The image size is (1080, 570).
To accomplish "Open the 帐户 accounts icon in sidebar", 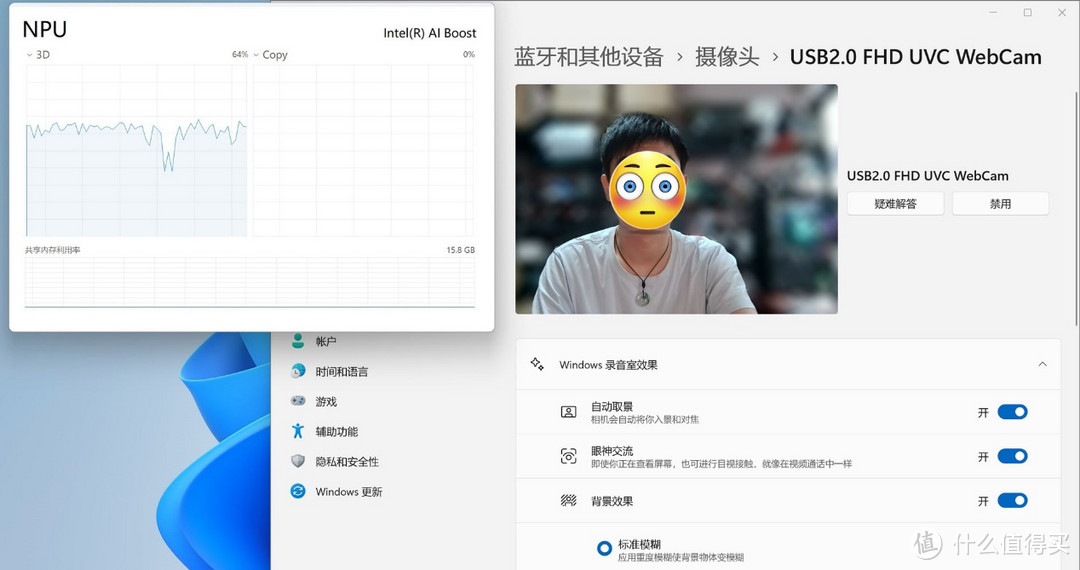I will (x=298, y=341).
